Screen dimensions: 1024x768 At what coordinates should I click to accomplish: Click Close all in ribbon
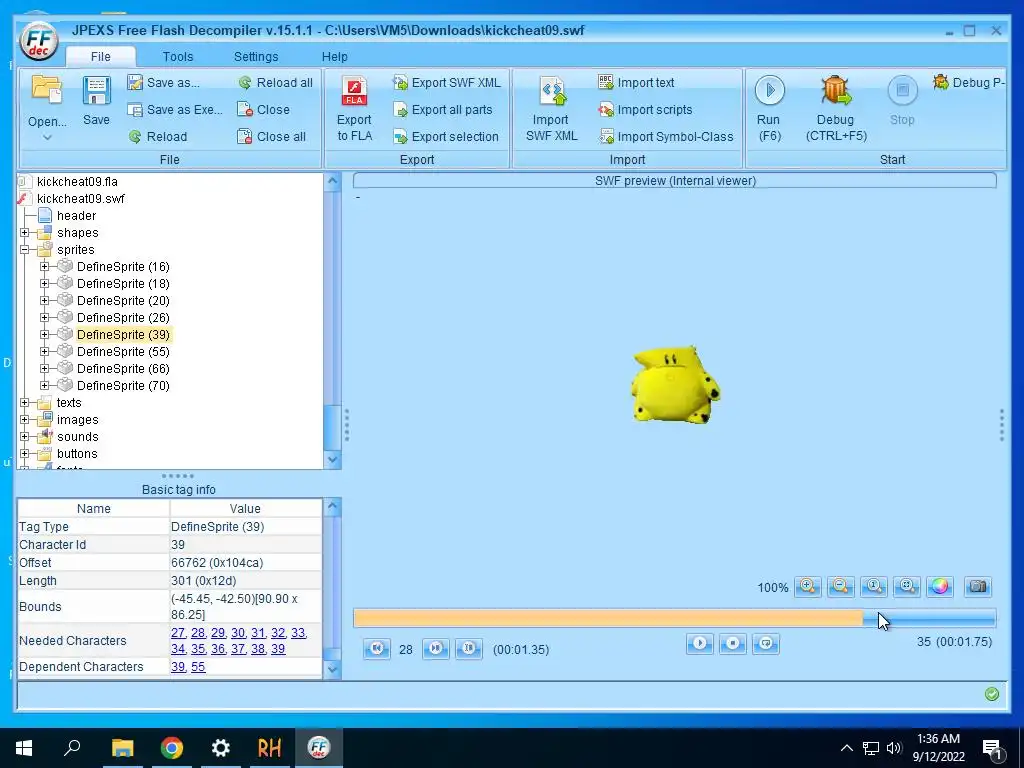click(x=271, y=136)
